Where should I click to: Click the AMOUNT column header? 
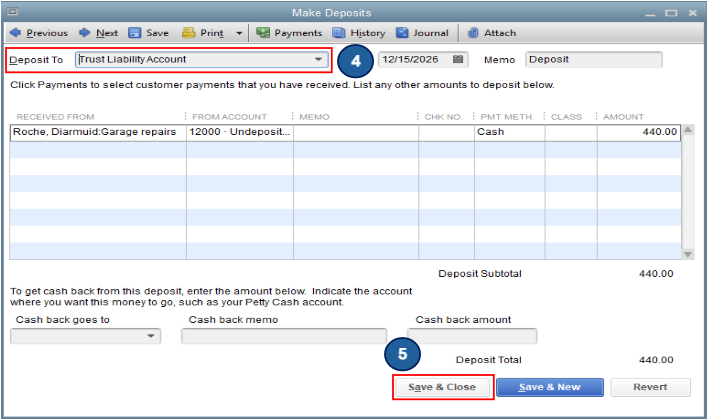coord(624,117)
